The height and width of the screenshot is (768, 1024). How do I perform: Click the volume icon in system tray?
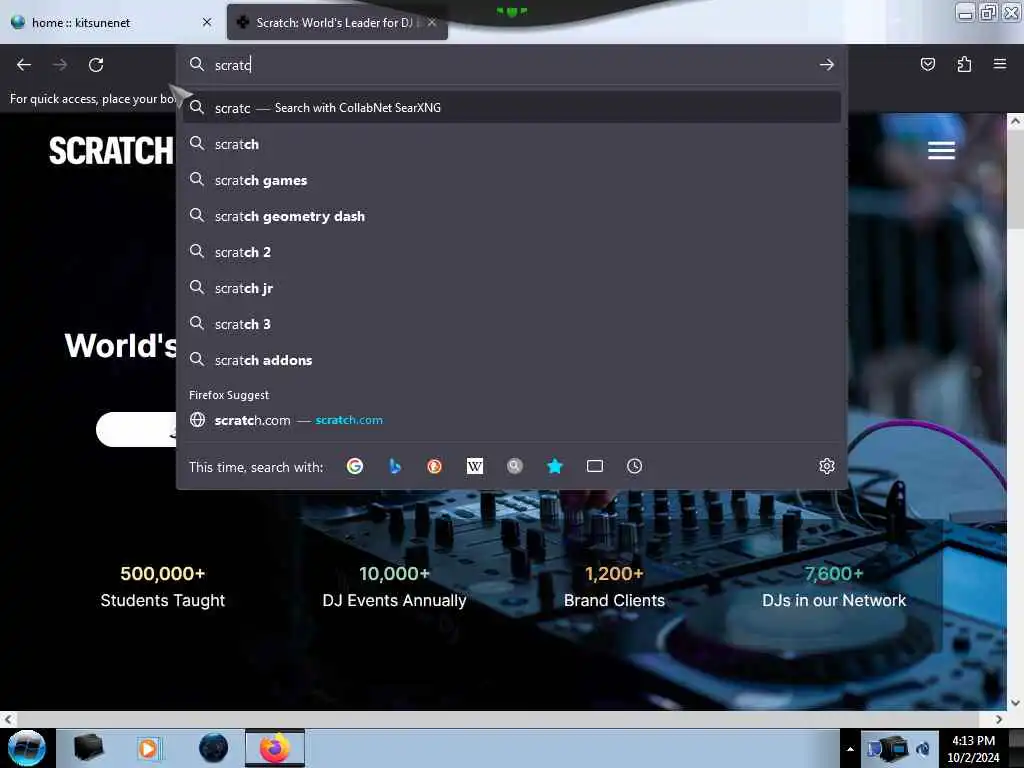923,749
